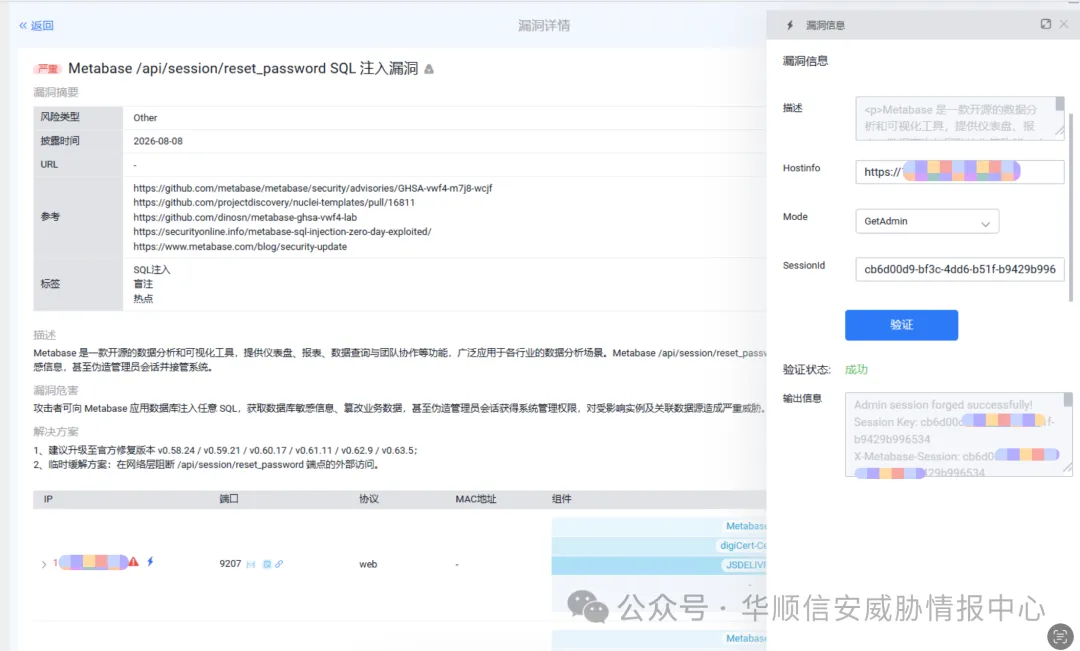Click the 组件 column header
The height and width of the screenshot is (651, 1080).
tap(561, 499)
